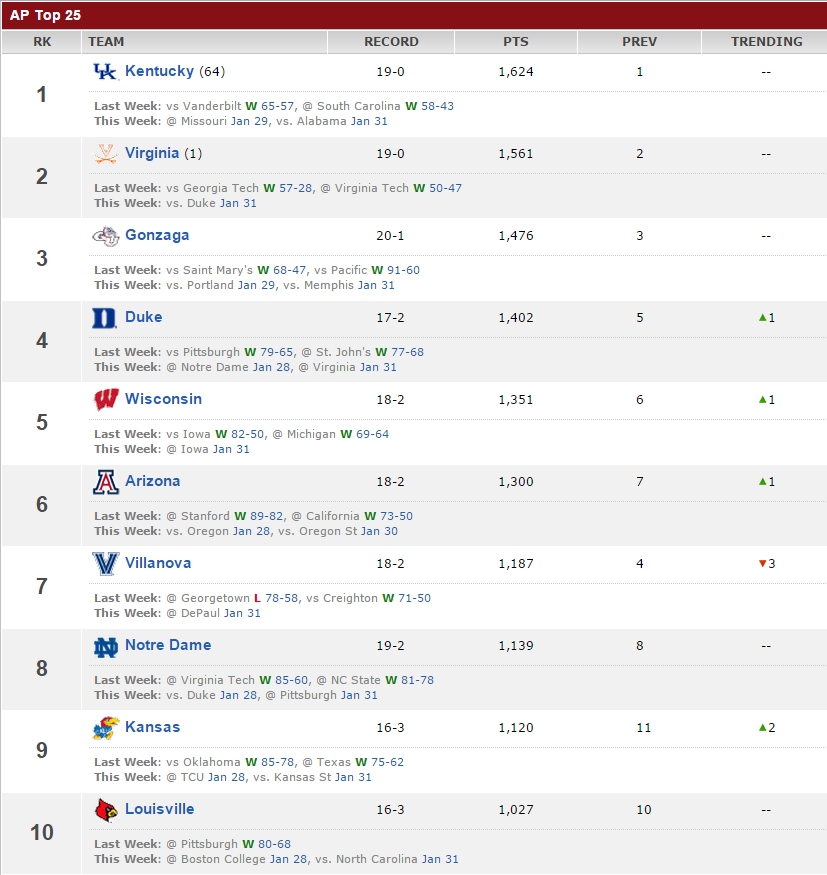827x875 pixels.
Task: Open Villanova's 78-58 Georgetown loss score
Action: coord(281,598)
